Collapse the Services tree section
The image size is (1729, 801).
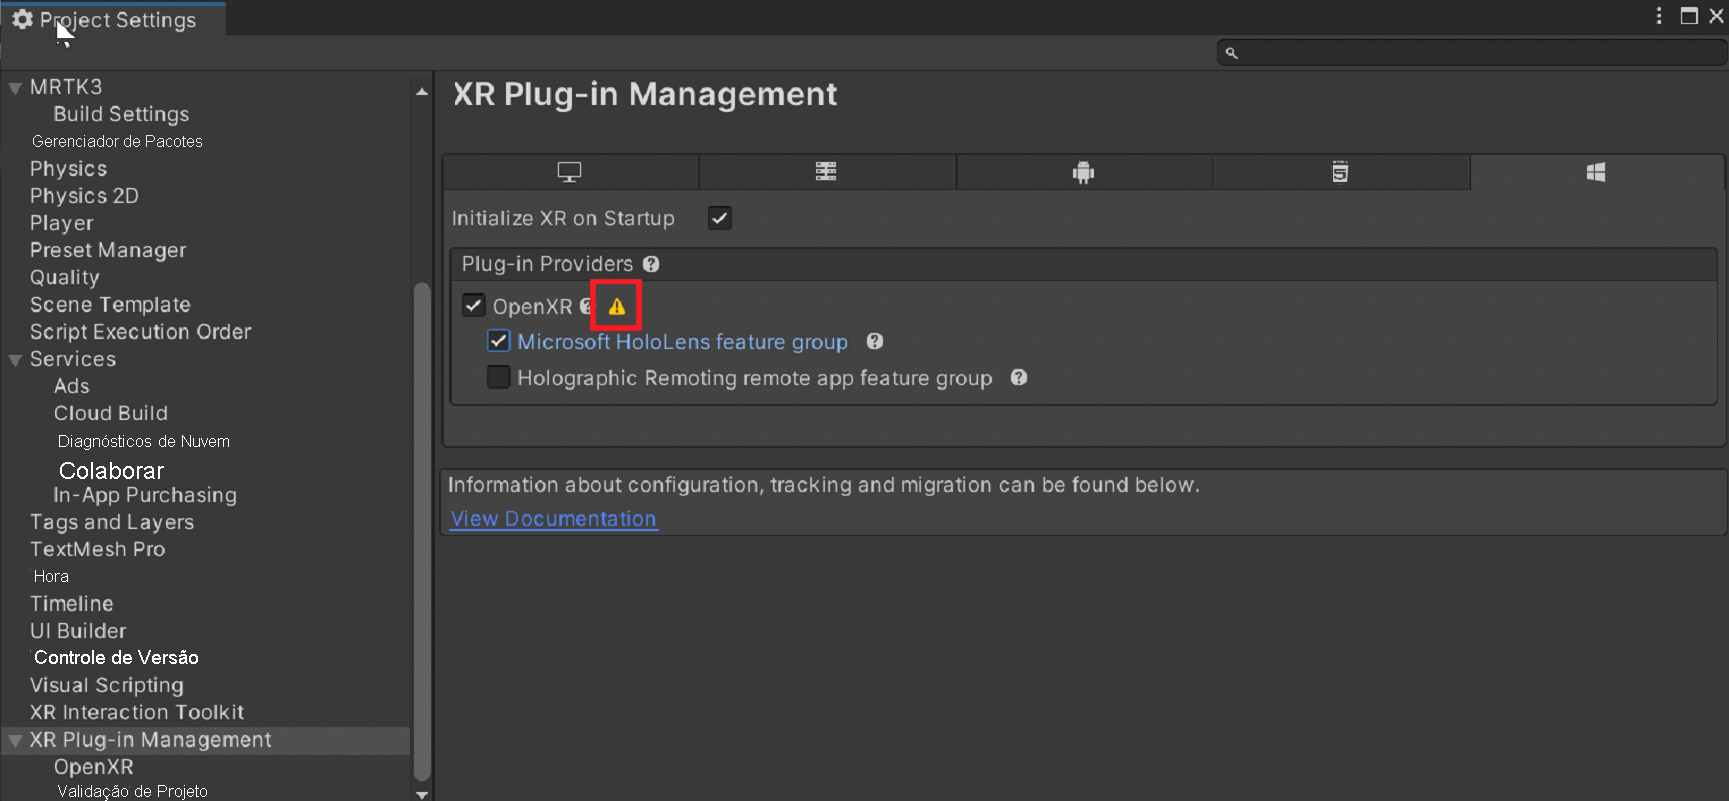[x=15, y=360]
